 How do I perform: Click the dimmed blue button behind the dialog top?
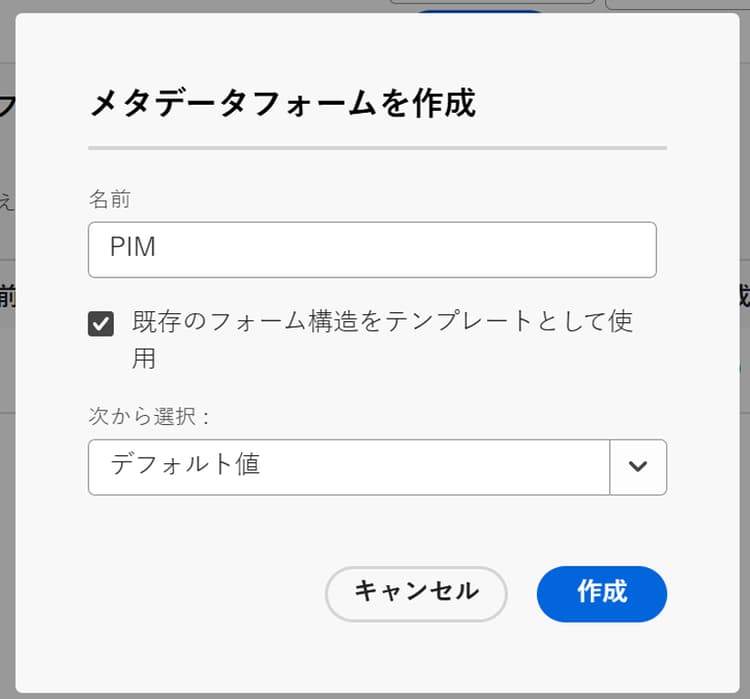[480, 8]
